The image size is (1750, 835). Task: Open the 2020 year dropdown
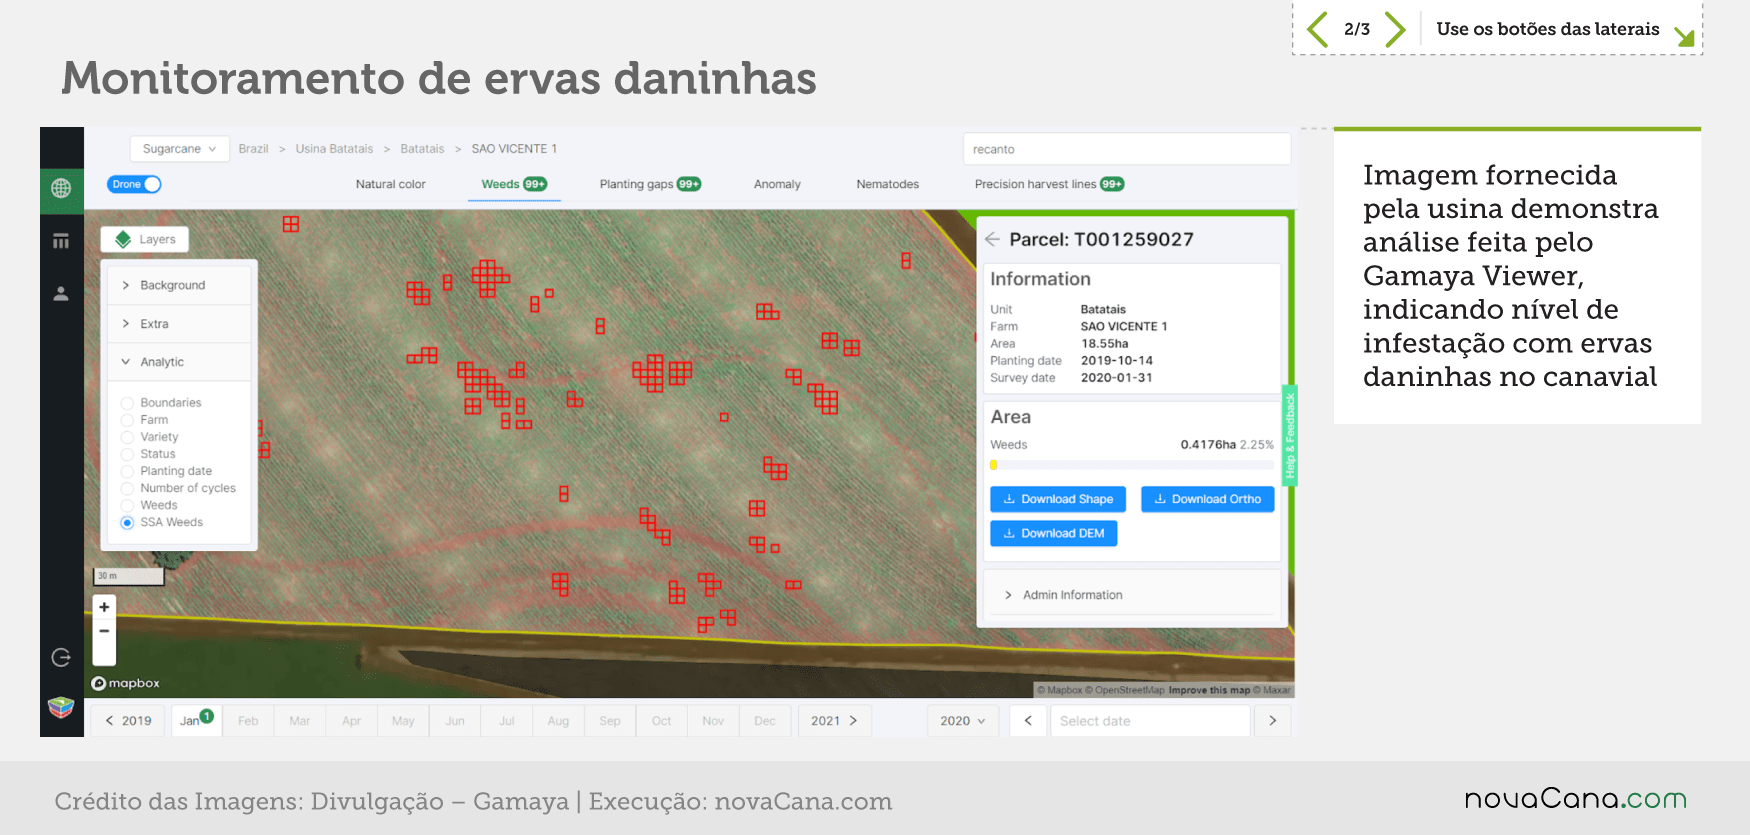pyautogui.click(x=963, y=721)
